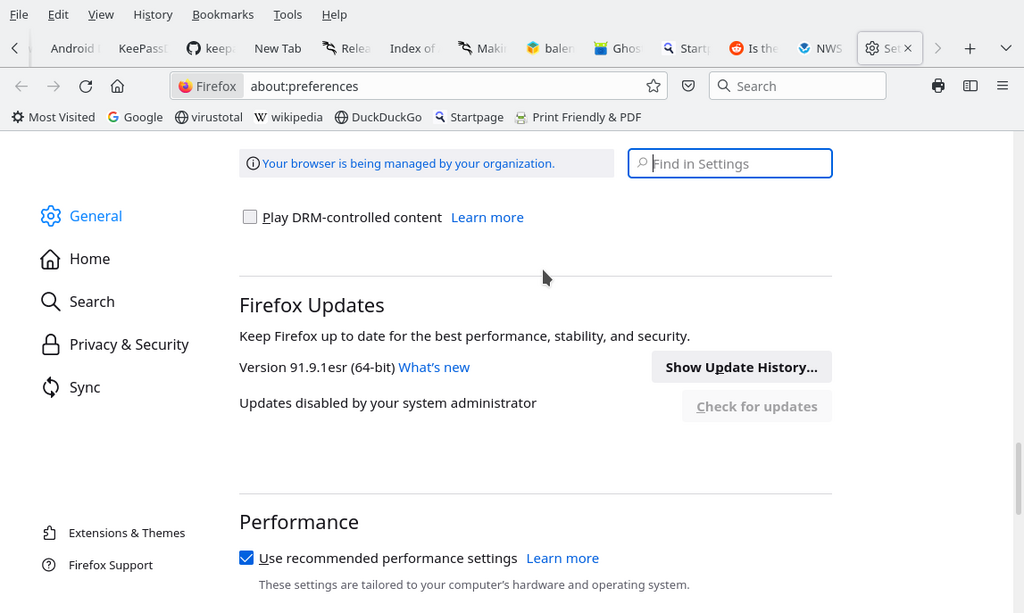
Task: Open Firefox Support link
Action: [x=97, y=565]
